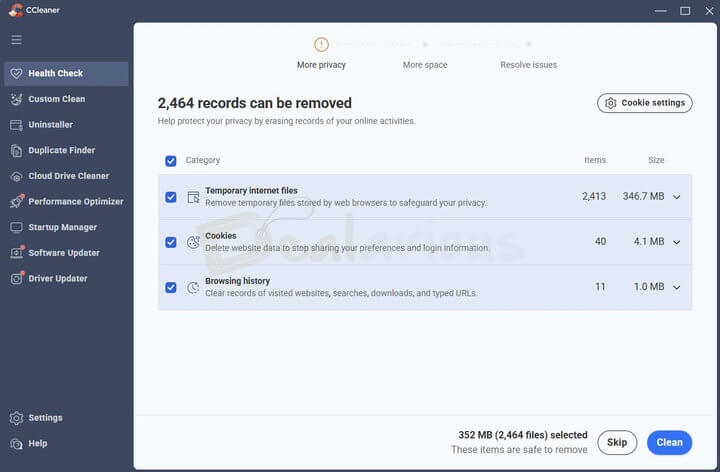Click the Size column header
Viewport: 720px width, 472px height.
(656, 160)
